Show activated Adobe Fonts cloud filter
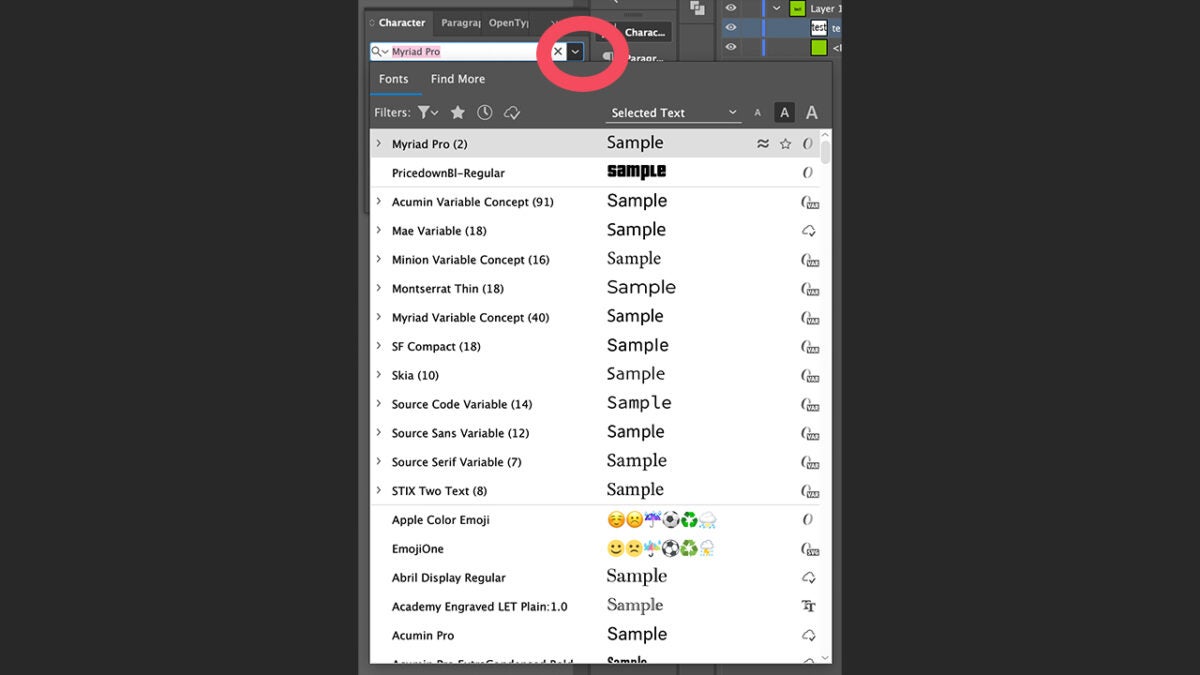This screenshot has height=675, width=1200. (x=512, y=113)
